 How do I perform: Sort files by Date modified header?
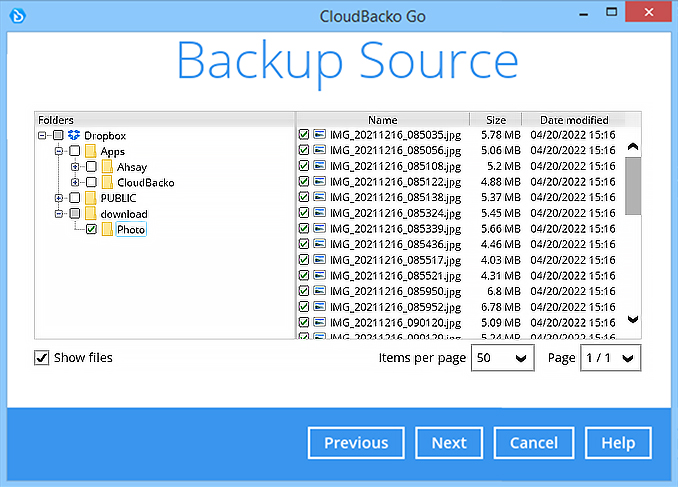coord(574,120)
